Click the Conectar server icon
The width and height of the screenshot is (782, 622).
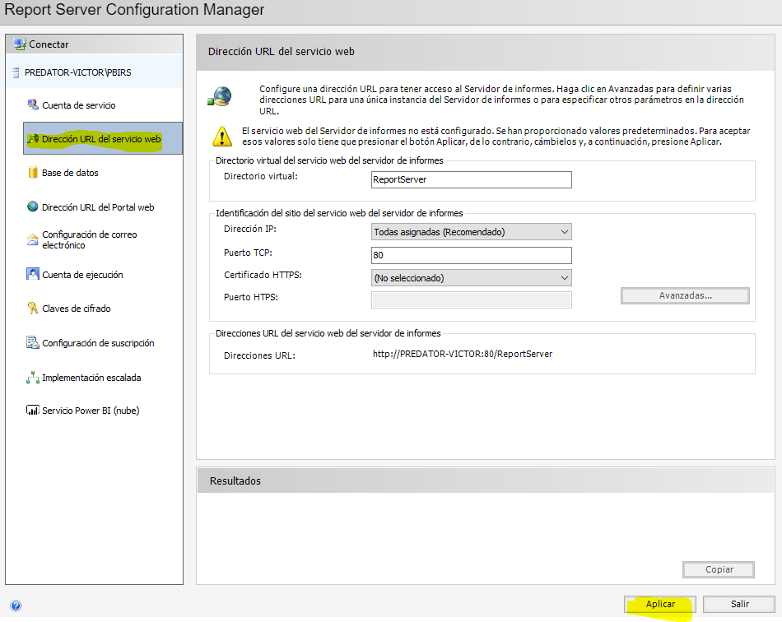pyautogui.click(x=20, y=45)
